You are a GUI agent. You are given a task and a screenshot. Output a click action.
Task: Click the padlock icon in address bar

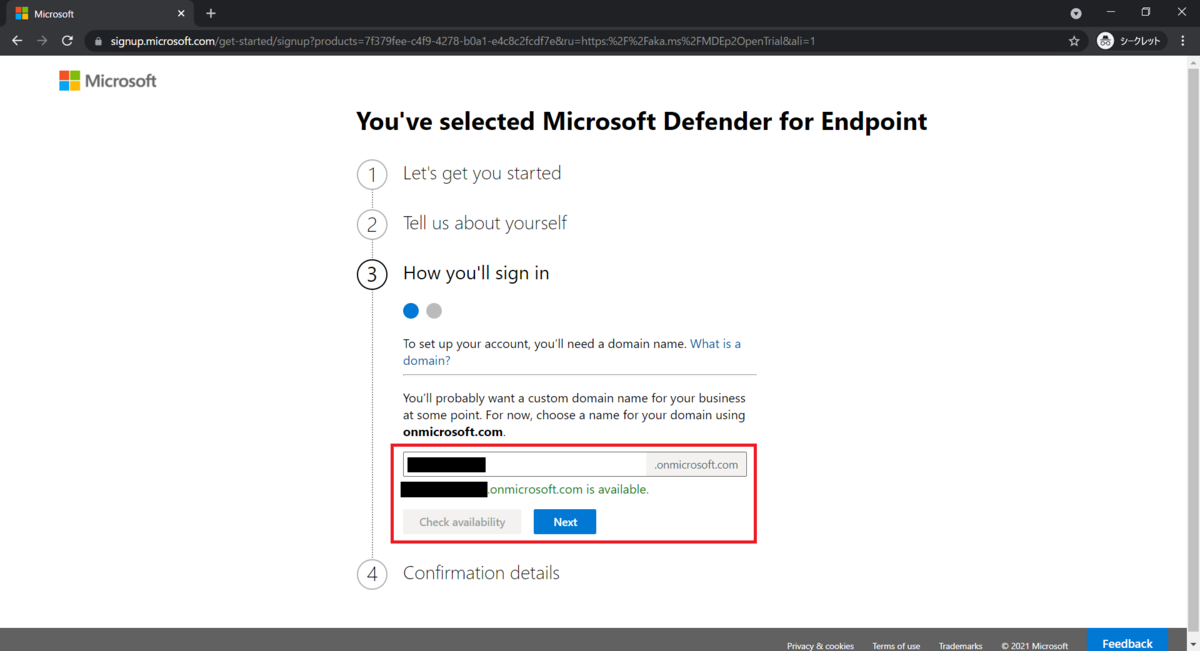pyautogui.click(x=97, y=41)
